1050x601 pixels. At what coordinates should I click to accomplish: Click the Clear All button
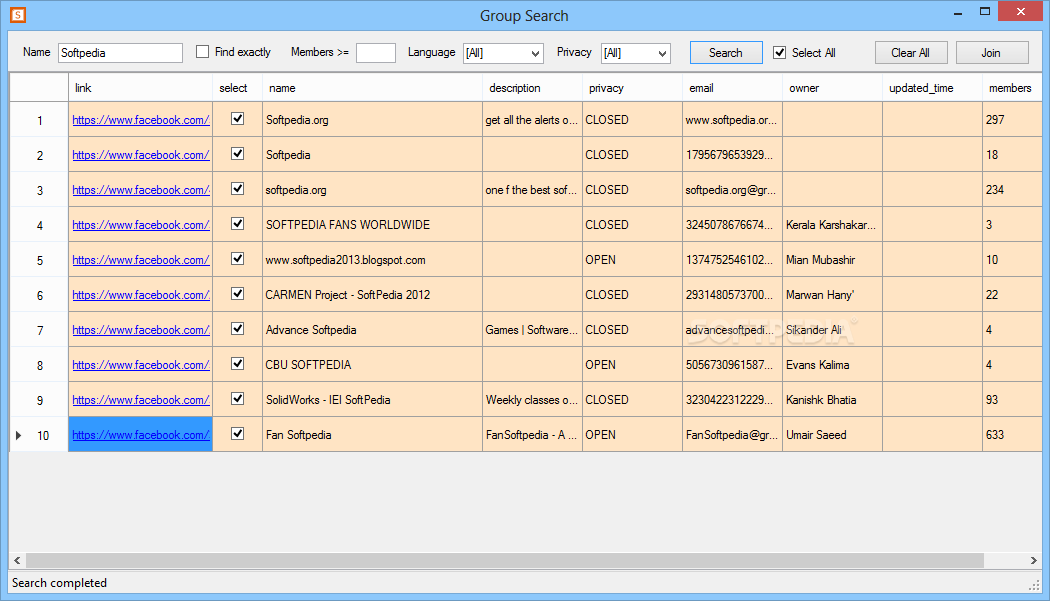911,52
